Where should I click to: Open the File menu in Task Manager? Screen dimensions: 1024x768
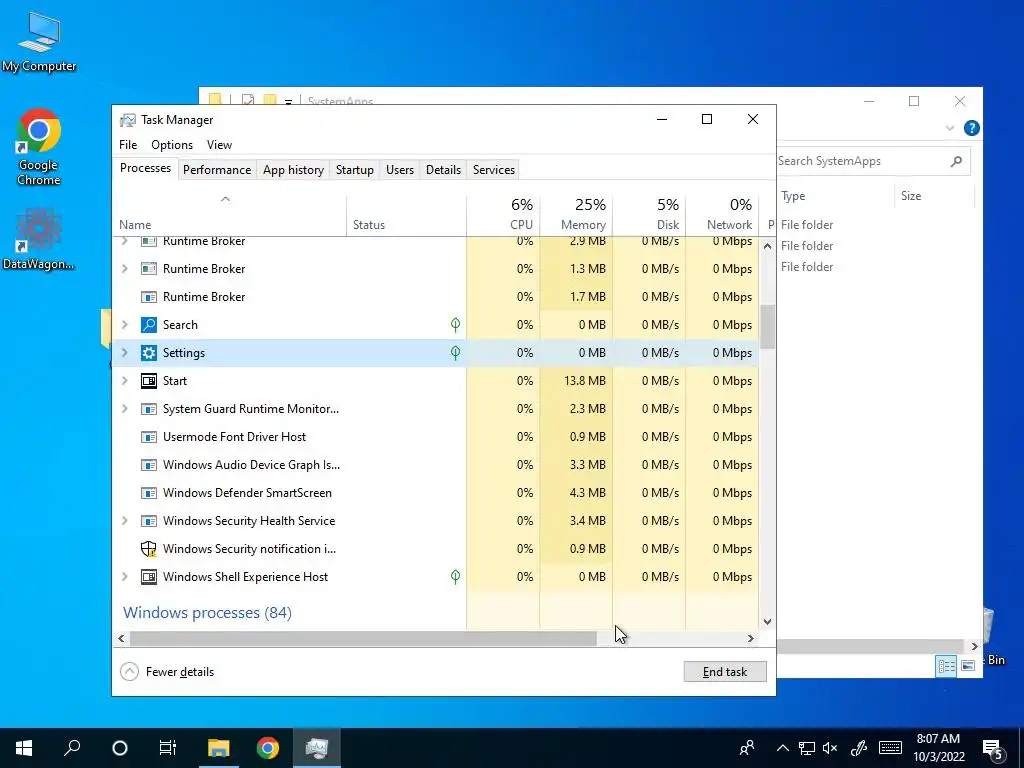(x=128, y=145)
